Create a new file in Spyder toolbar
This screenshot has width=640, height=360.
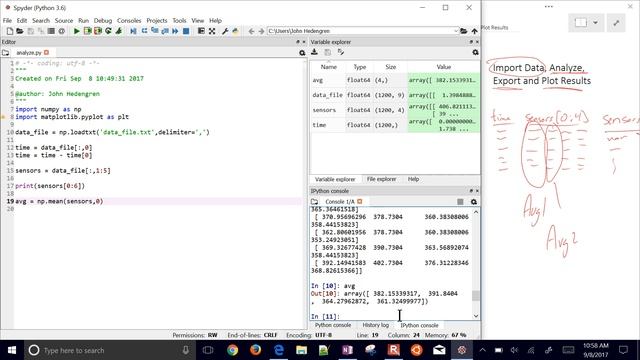click(x=10, y=31)
